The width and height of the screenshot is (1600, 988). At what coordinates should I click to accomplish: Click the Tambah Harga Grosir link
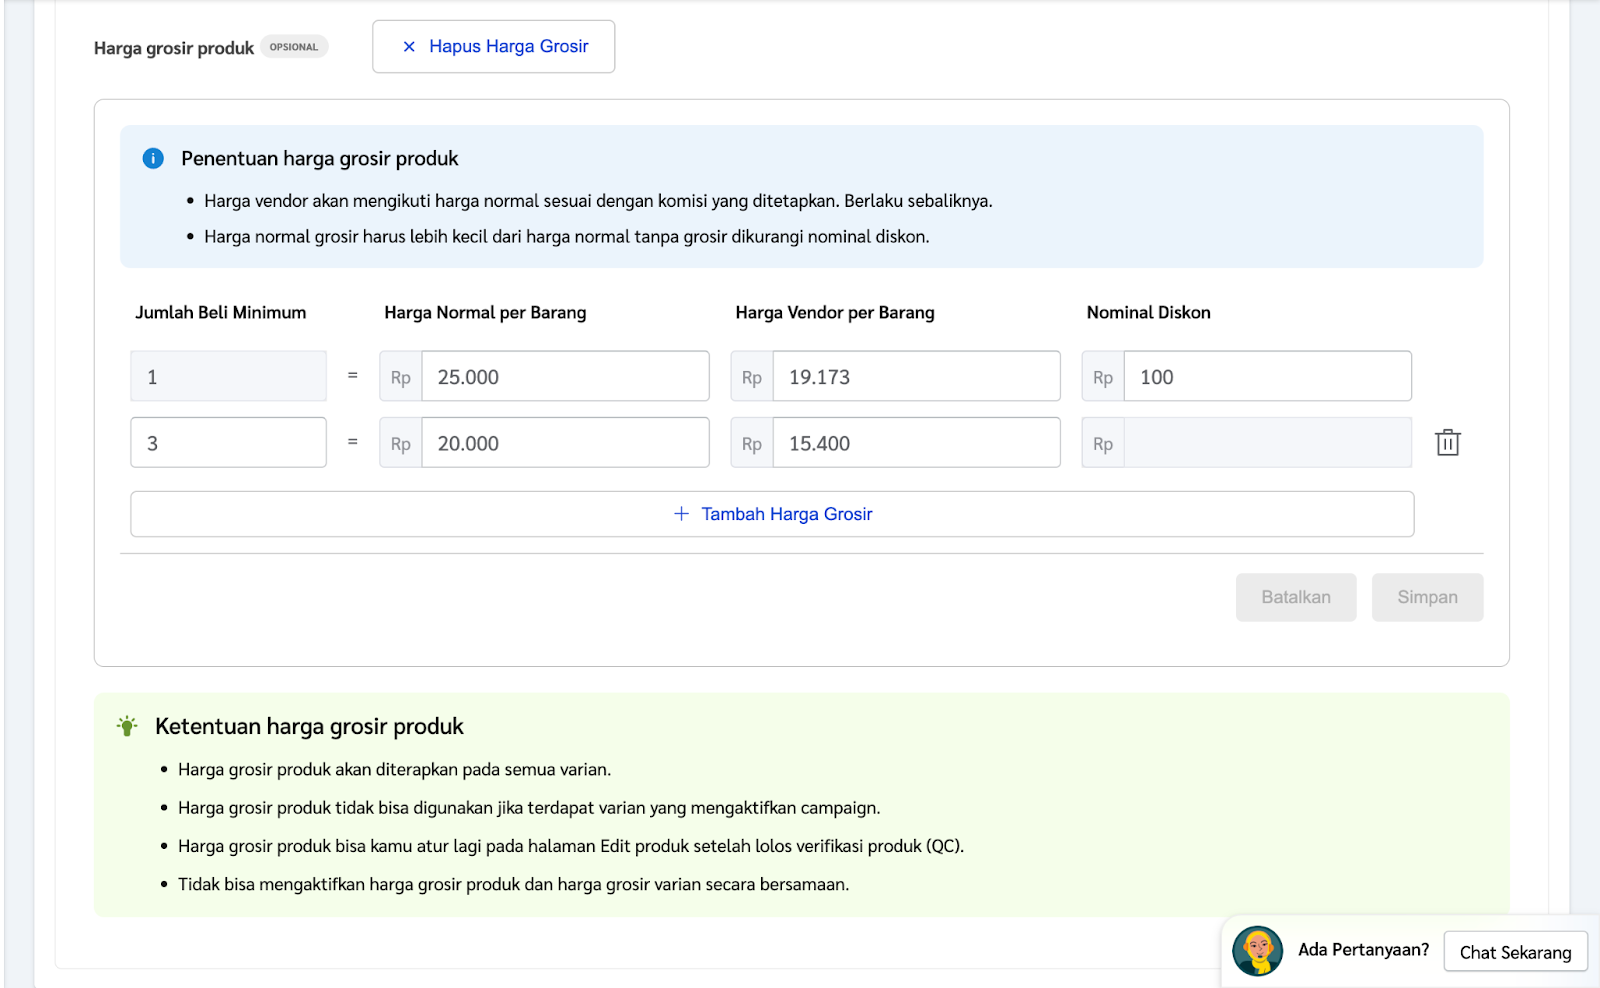pyautogui.click(x=786, y=513)
